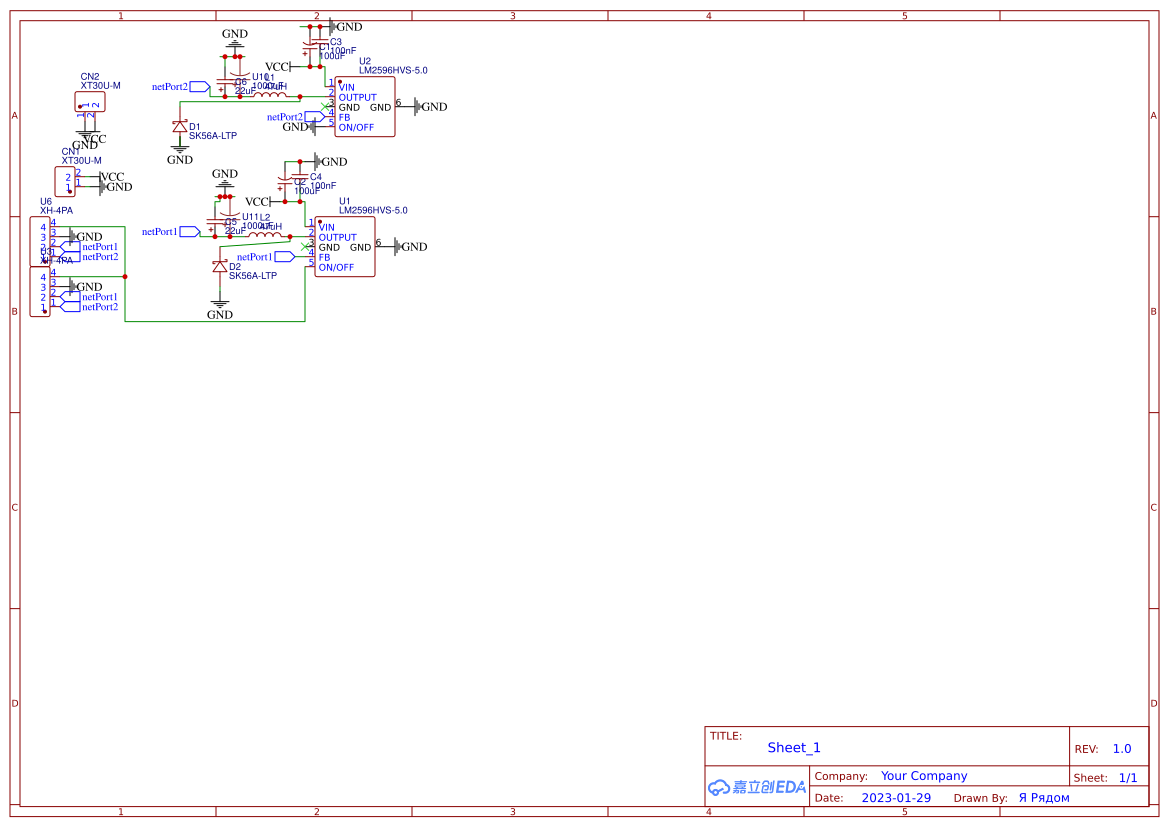
Task: Click the Sheet_1 title text
Action: [793, 747]
